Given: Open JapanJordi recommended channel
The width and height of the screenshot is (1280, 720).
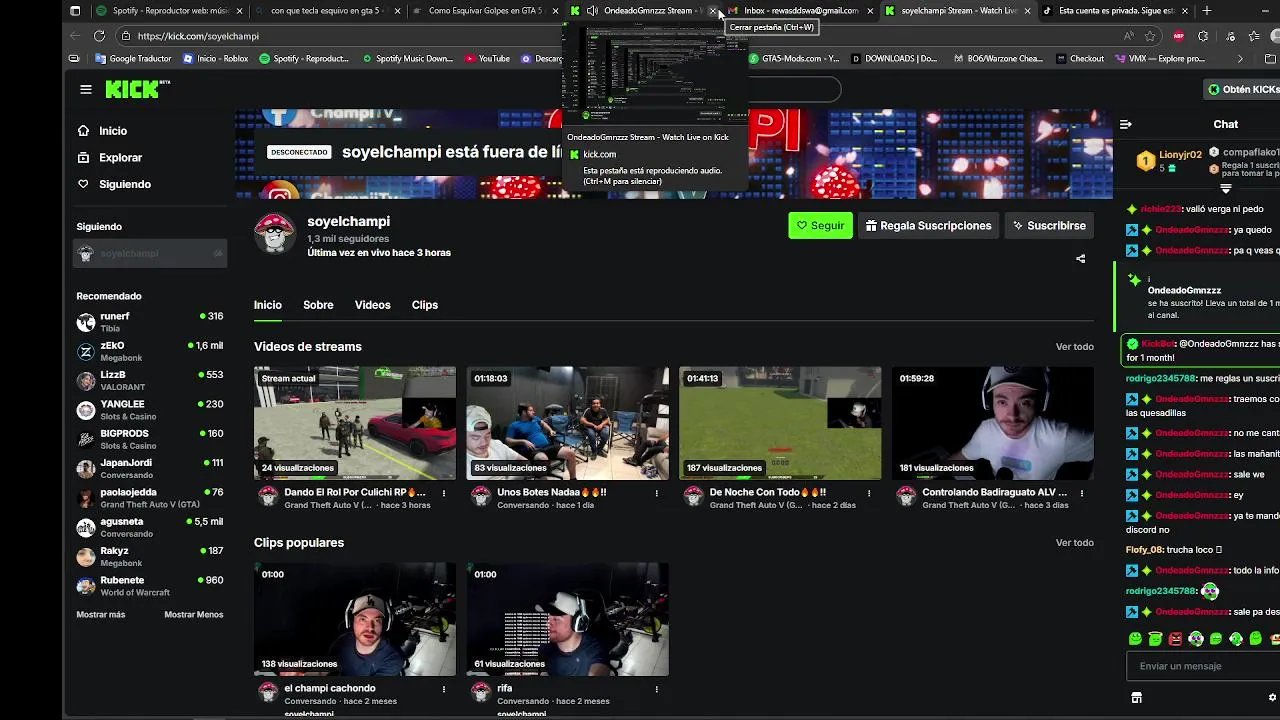Looking at the screenshot, I should pos(150,469).
